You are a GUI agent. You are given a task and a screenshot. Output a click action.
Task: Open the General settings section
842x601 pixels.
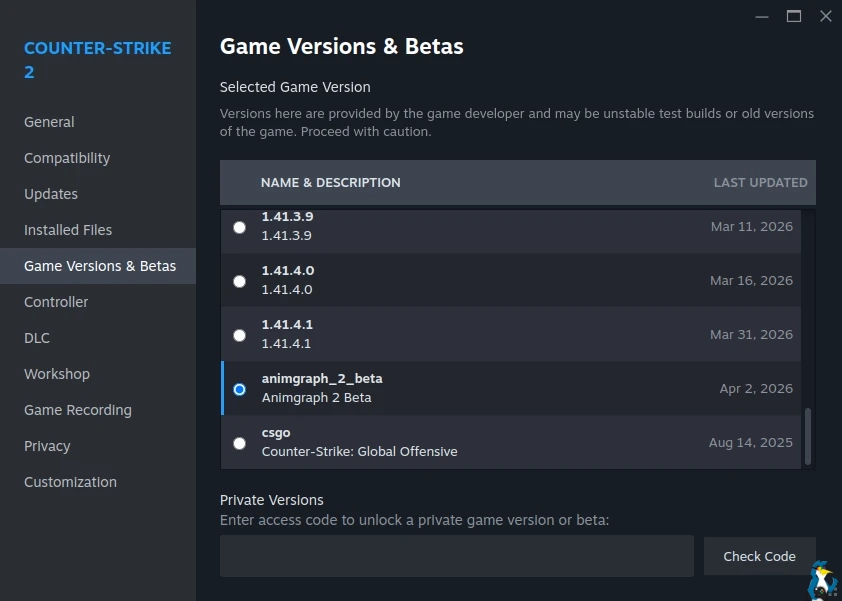[49, 122]
